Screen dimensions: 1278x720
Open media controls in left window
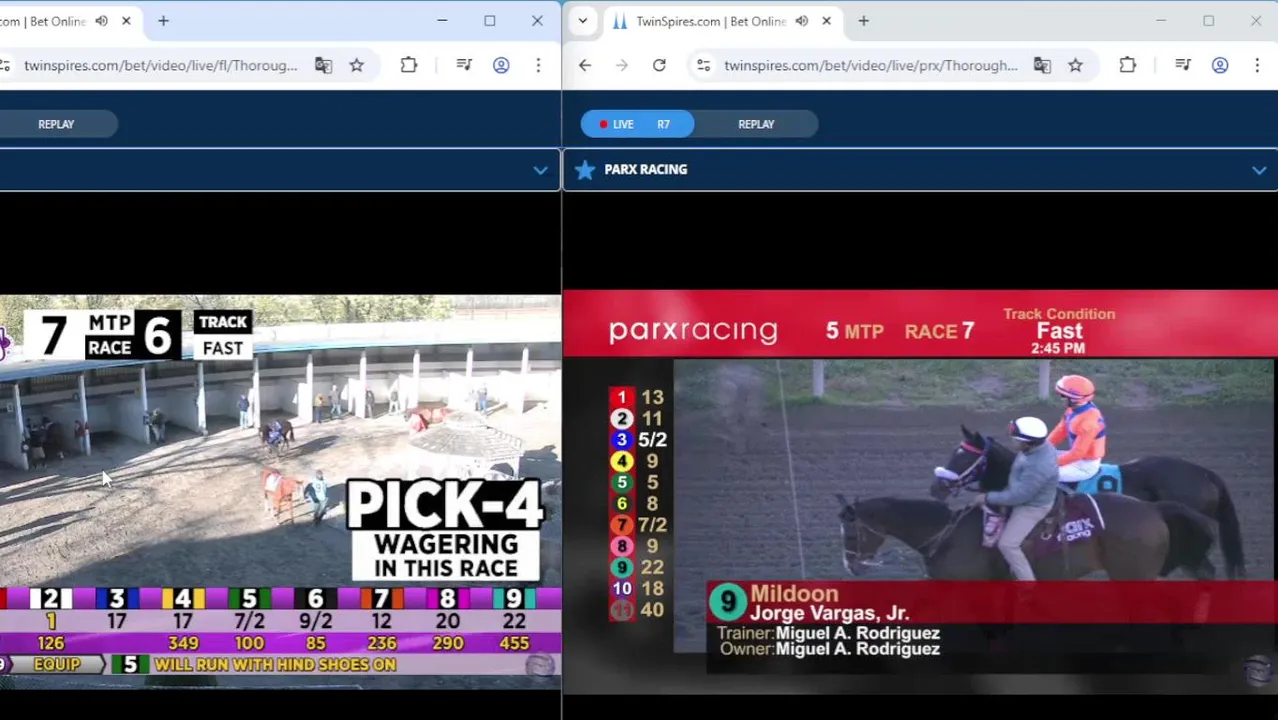pos(464,65)
